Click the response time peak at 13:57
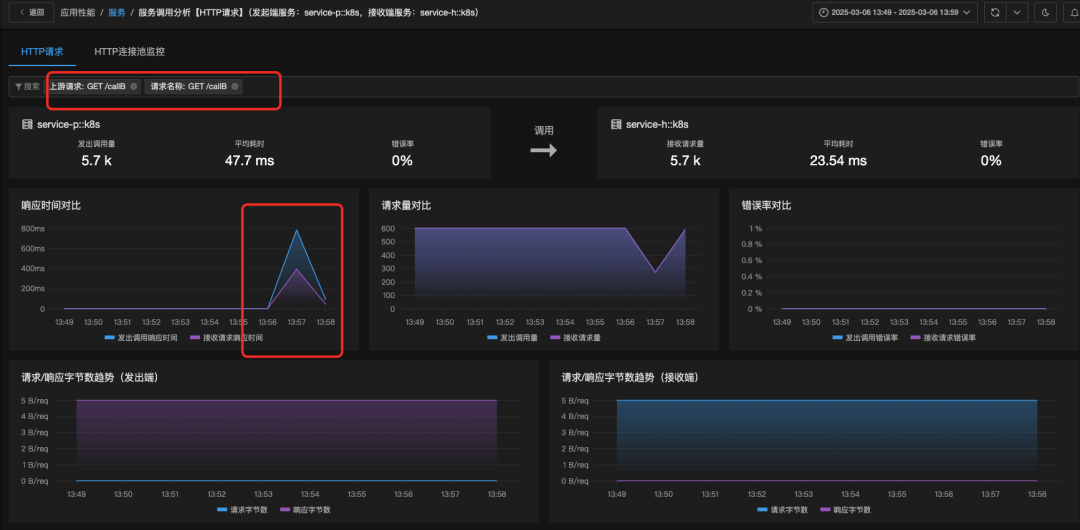1080x530 pixels. (x=297, y=231)
